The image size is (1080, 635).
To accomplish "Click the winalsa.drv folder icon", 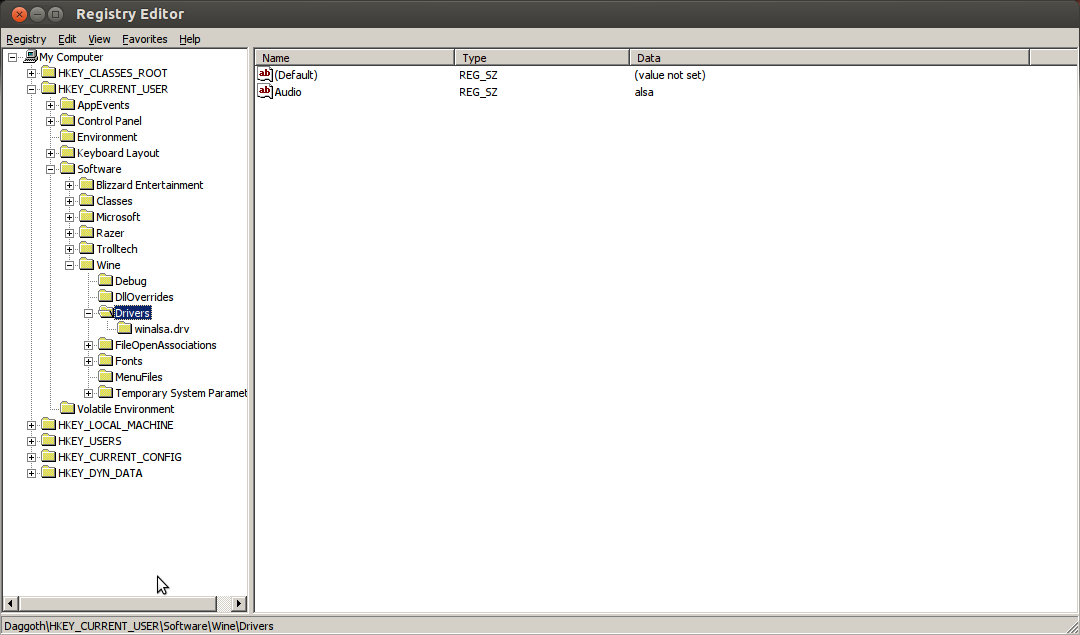I will pyautogui.click(x=125, y=329).
